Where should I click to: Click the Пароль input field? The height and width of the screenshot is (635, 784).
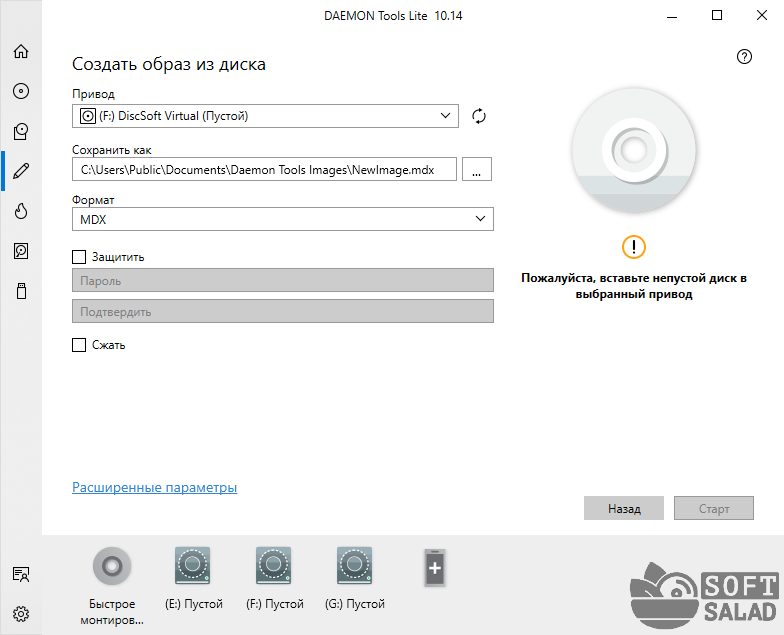tap(282, 280)
